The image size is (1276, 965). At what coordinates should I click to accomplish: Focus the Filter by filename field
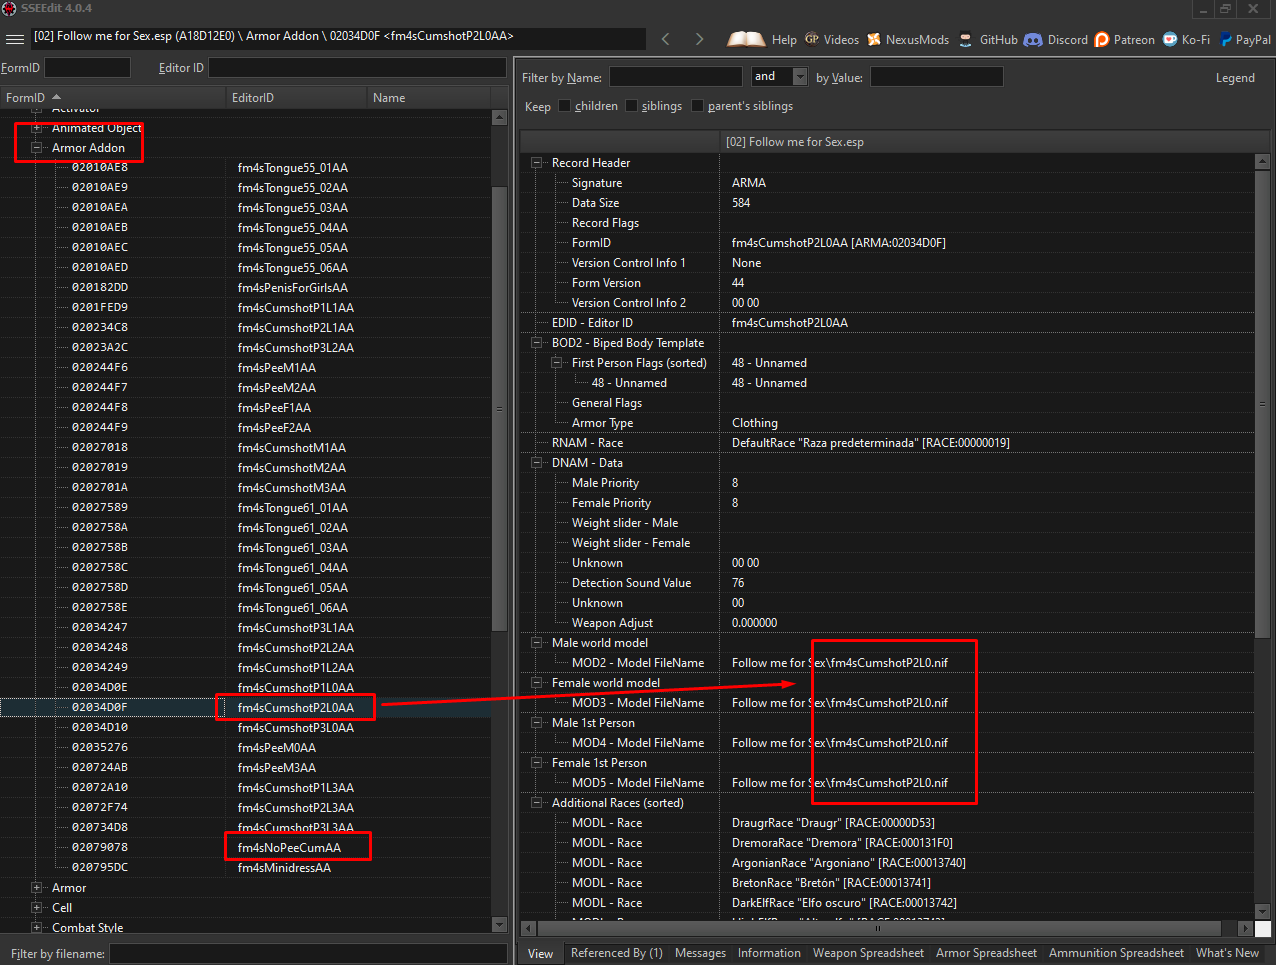308,954
